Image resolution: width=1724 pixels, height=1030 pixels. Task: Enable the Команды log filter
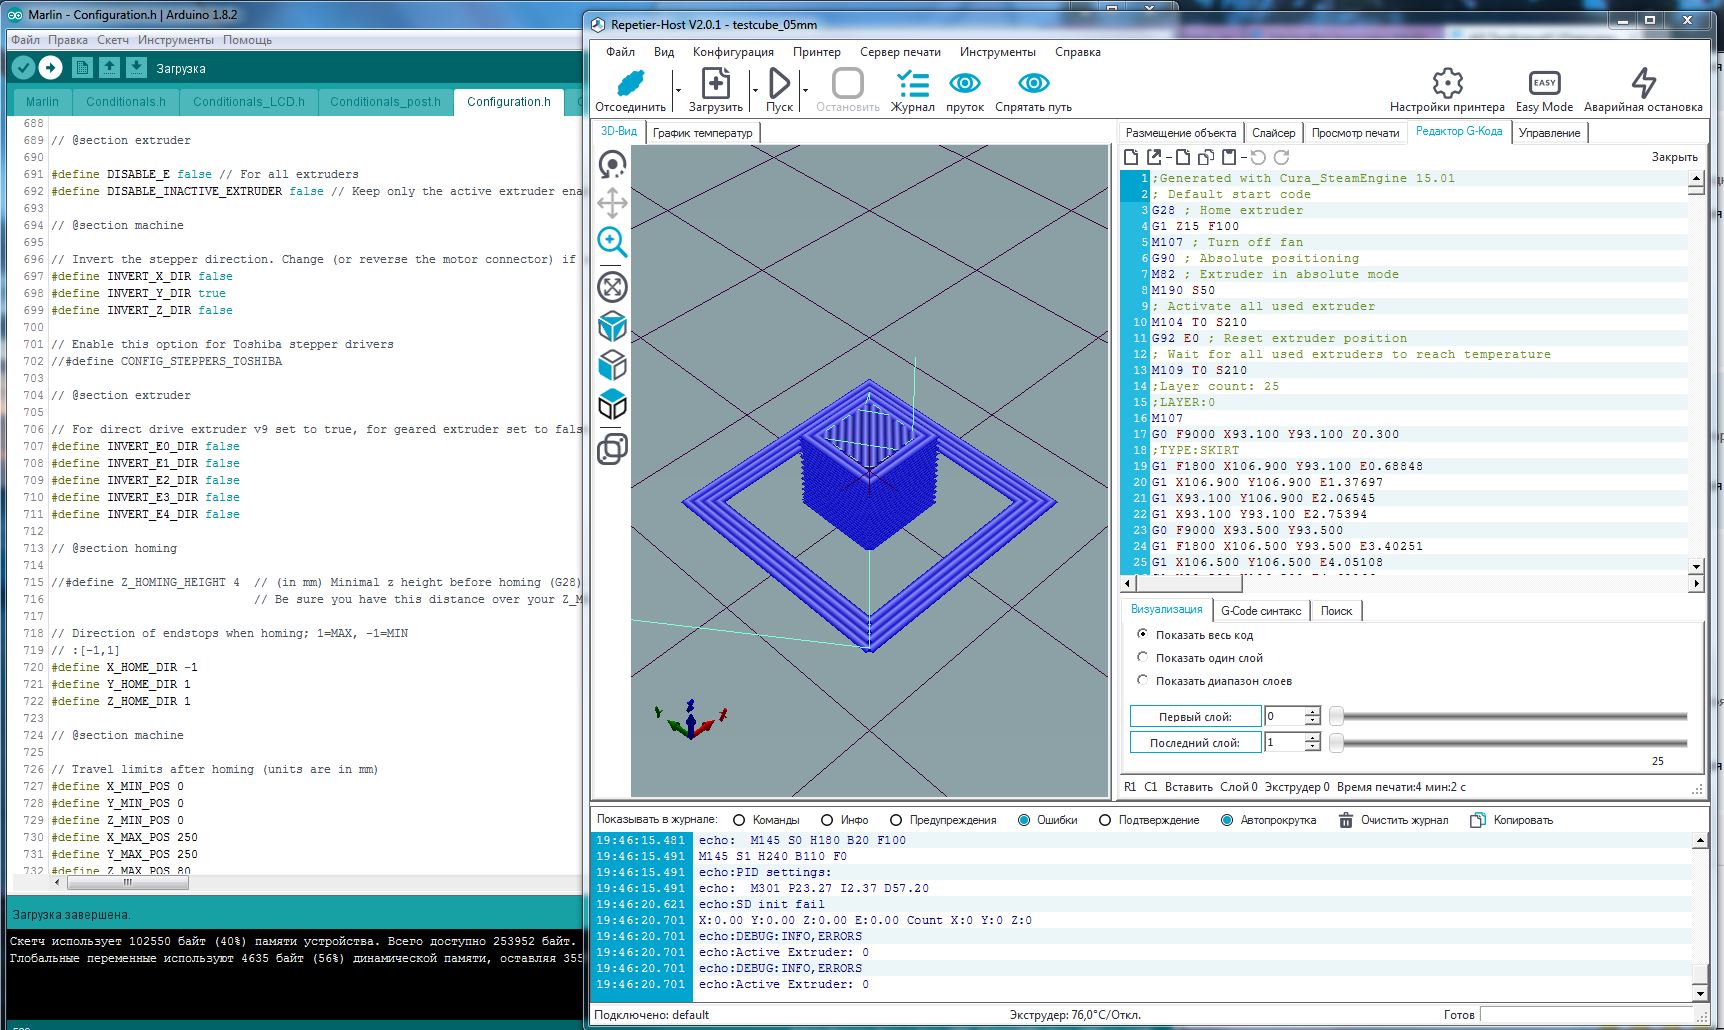[x=739, y=820]
